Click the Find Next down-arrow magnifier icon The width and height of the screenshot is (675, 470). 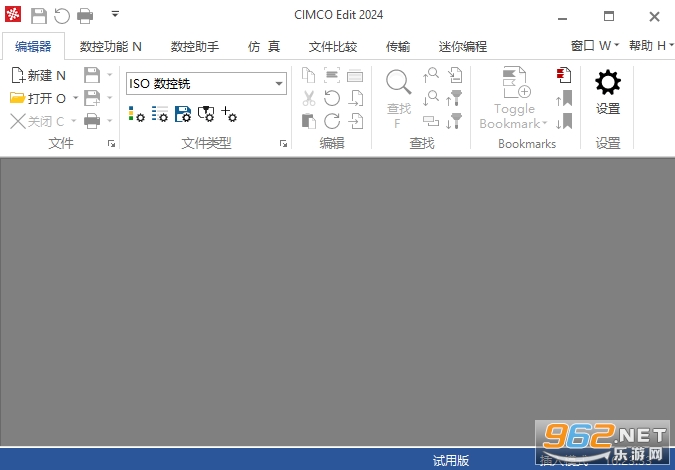[x=430, y=98]
